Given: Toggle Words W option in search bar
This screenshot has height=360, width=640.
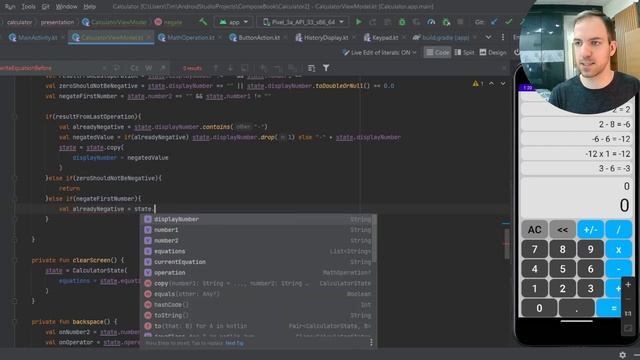Looking at the screenshot, I should pos(149,68).
